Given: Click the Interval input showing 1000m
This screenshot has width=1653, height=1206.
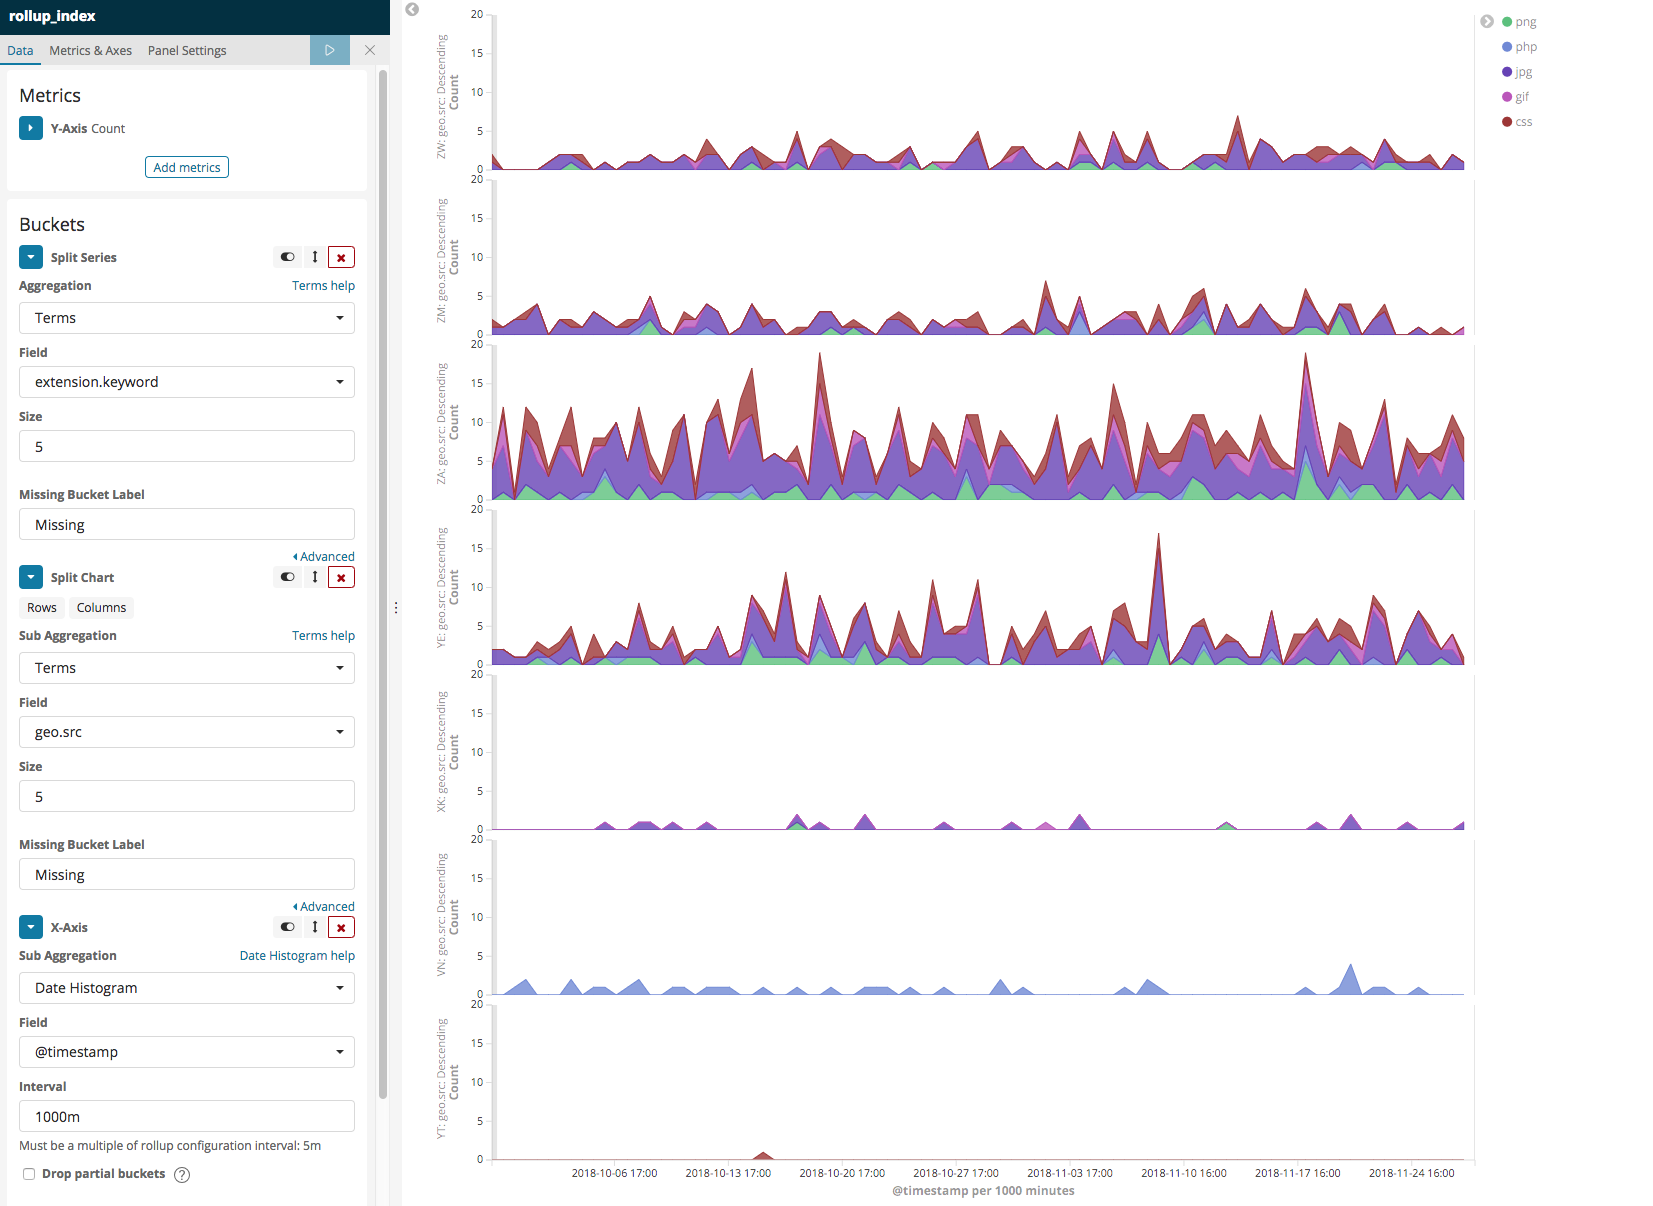Looking at the screenshot, I should coord(186,1116).
